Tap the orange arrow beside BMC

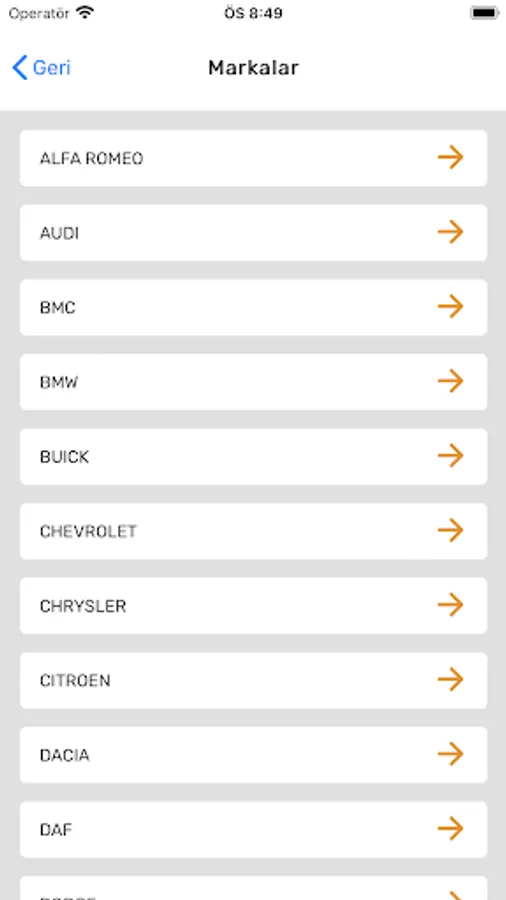[x=450, y=307]
